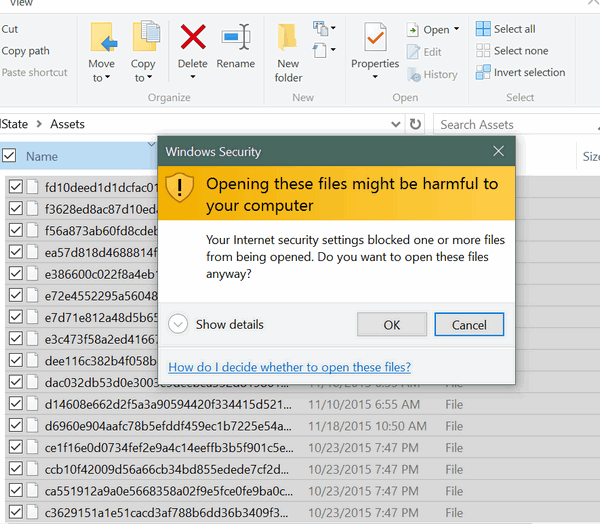Image resolution: width=600 pixels, height=524 pixels.
Task: Click the Select all ribbon command
Action: 505,29
